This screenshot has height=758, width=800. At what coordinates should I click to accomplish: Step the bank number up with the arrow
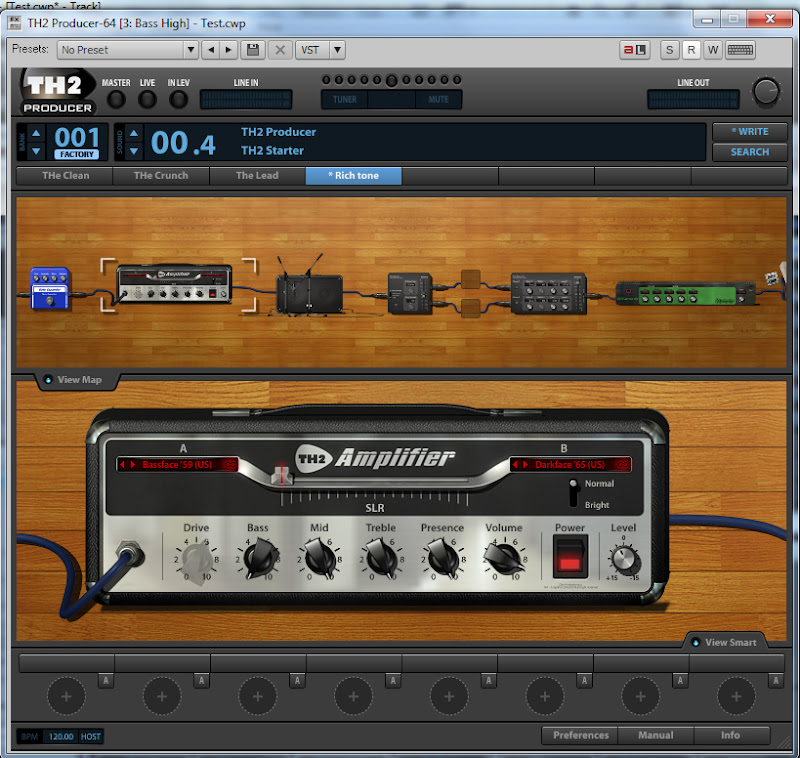[36, 133]
